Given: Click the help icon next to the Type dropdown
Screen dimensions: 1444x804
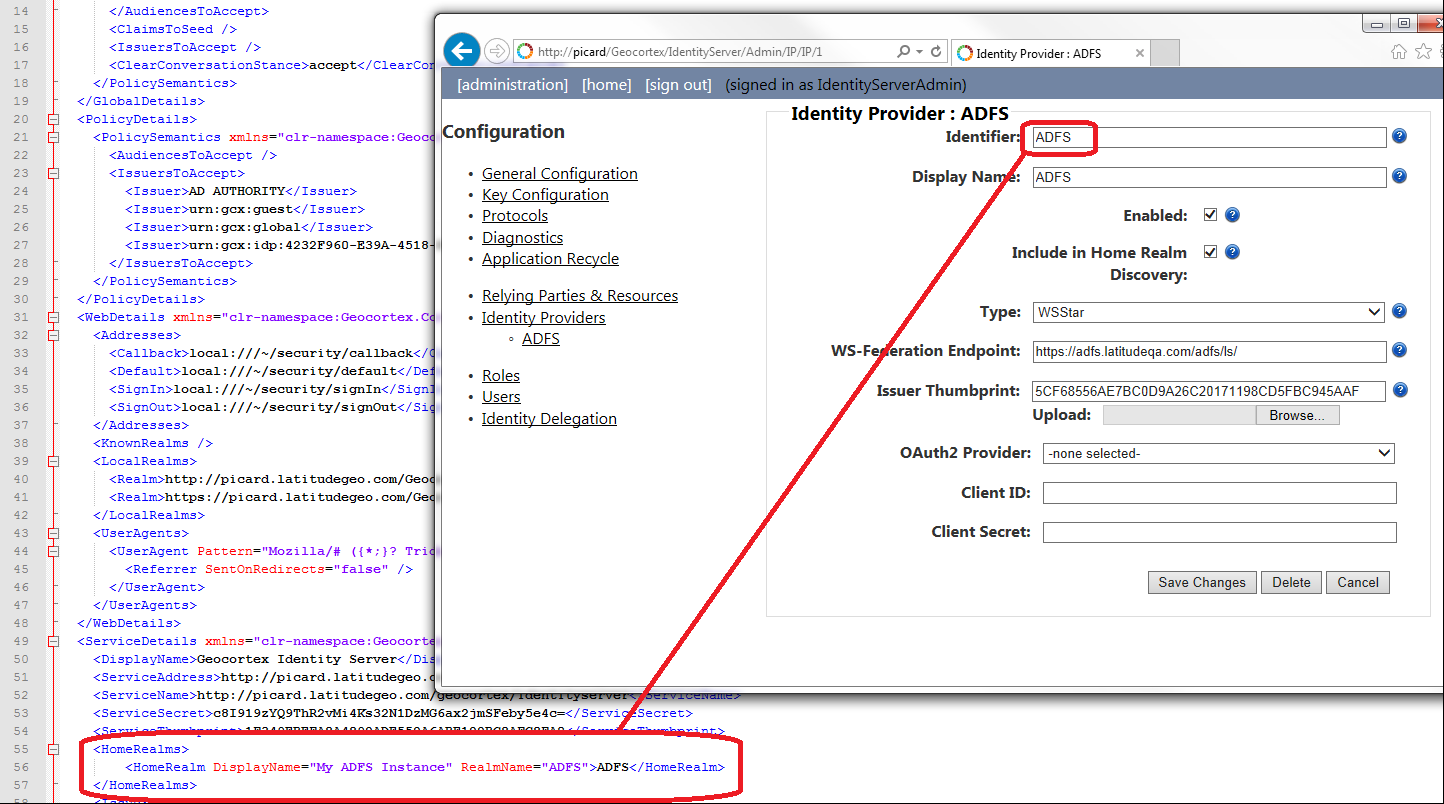Looking at the screenshot, I should (x=1400, y=311).
